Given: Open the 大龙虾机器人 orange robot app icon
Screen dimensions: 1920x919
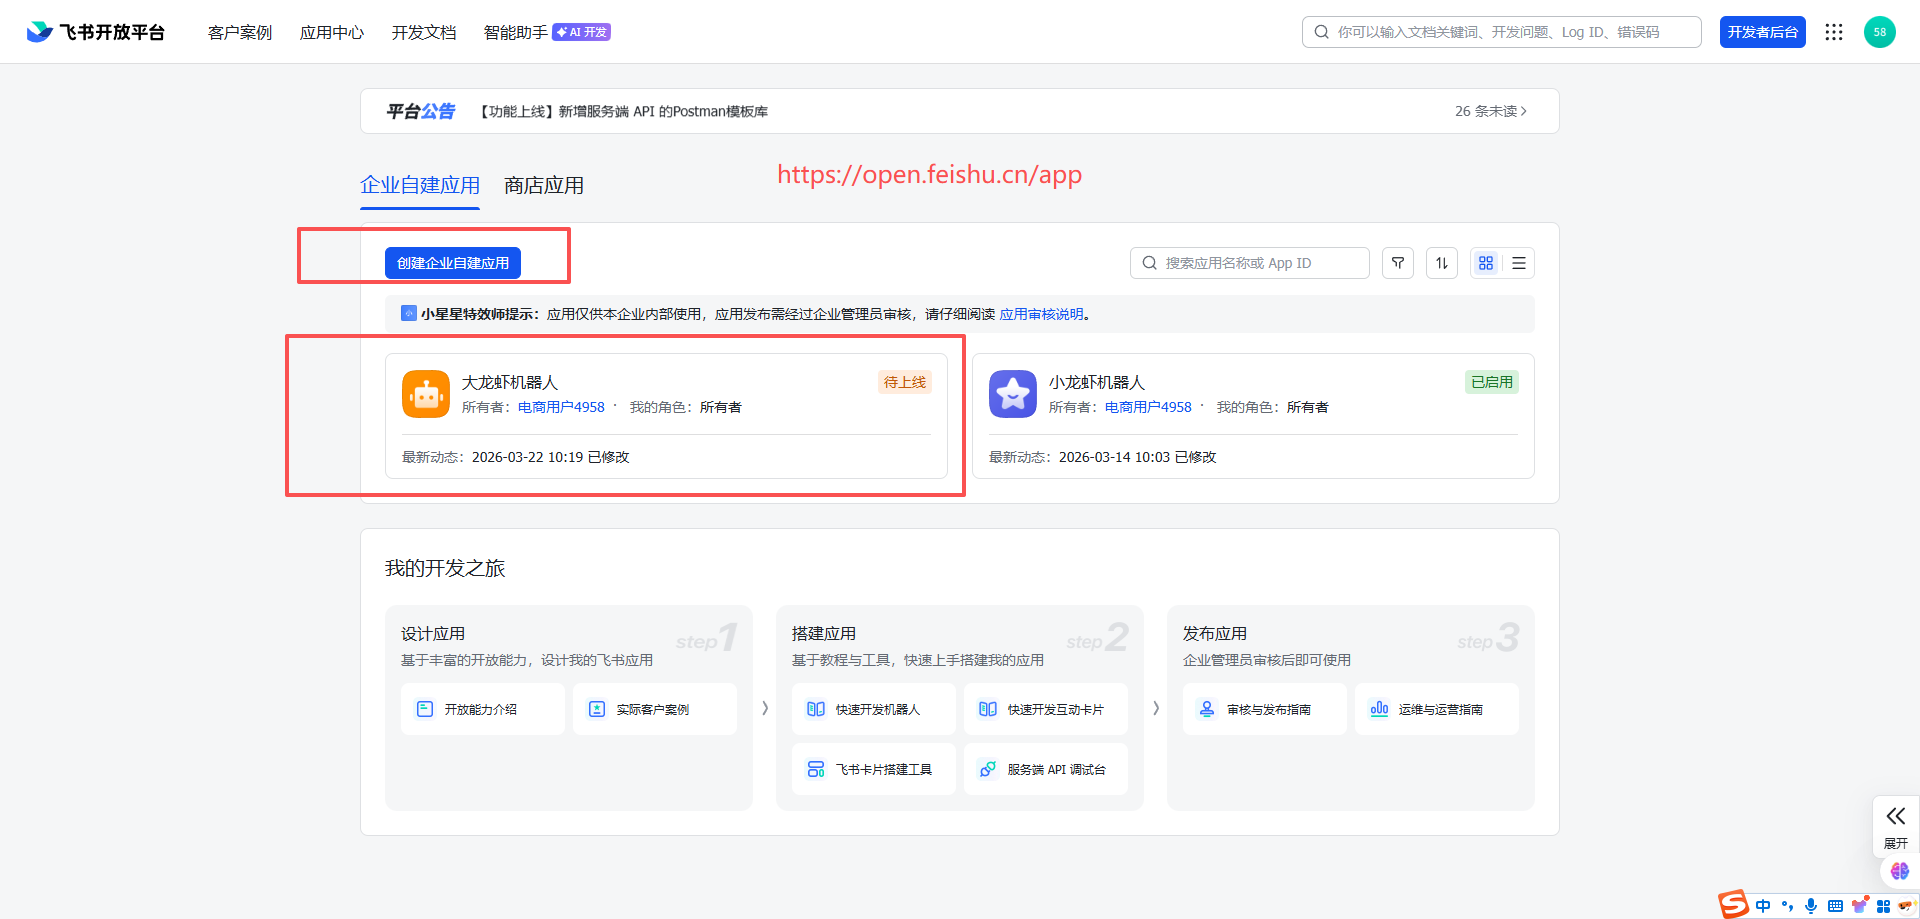Looking at the screenshot, I should 426,394.
